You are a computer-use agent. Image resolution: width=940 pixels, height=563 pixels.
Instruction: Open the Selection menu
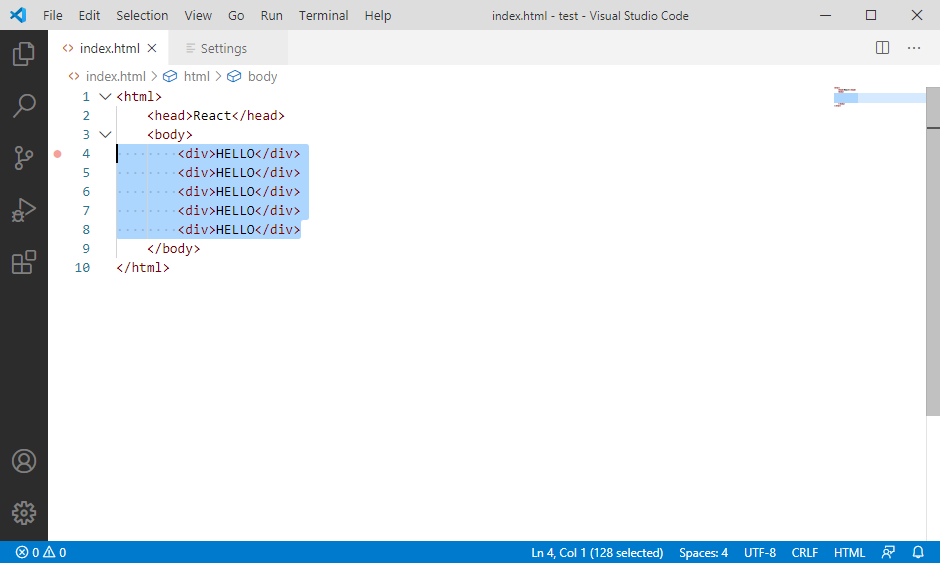pyautogui.click(x=142, y=16)
